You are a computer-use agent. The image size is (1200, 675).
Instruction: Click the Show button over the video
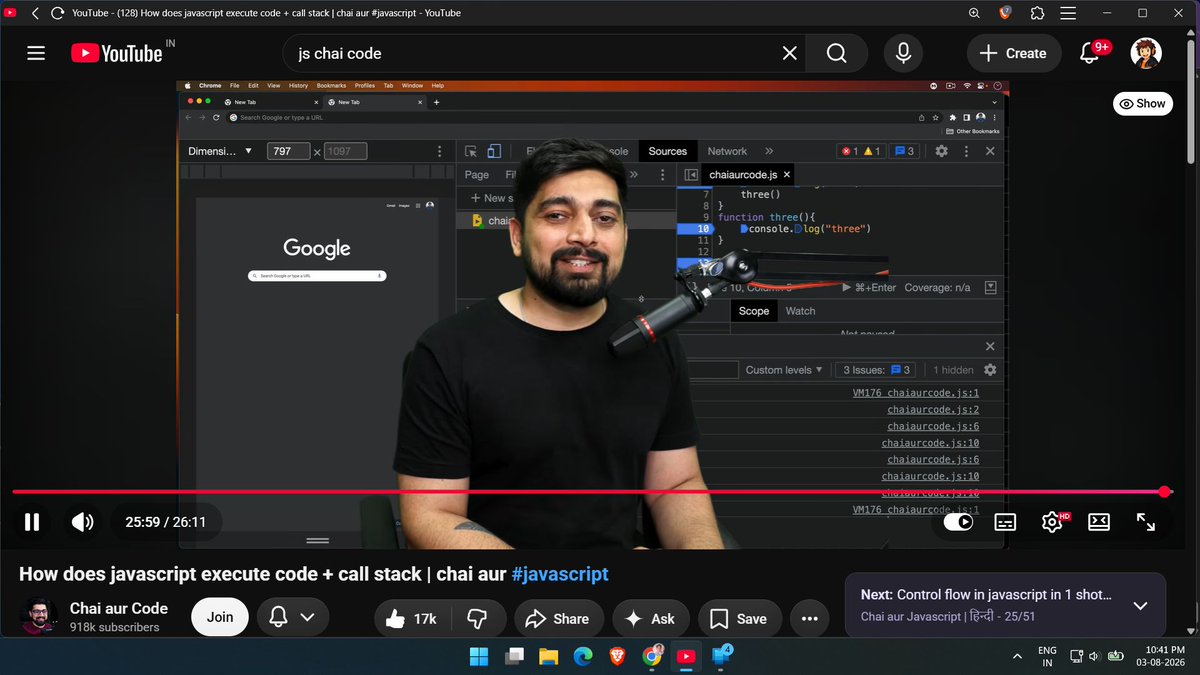[x=1142, y=103]
